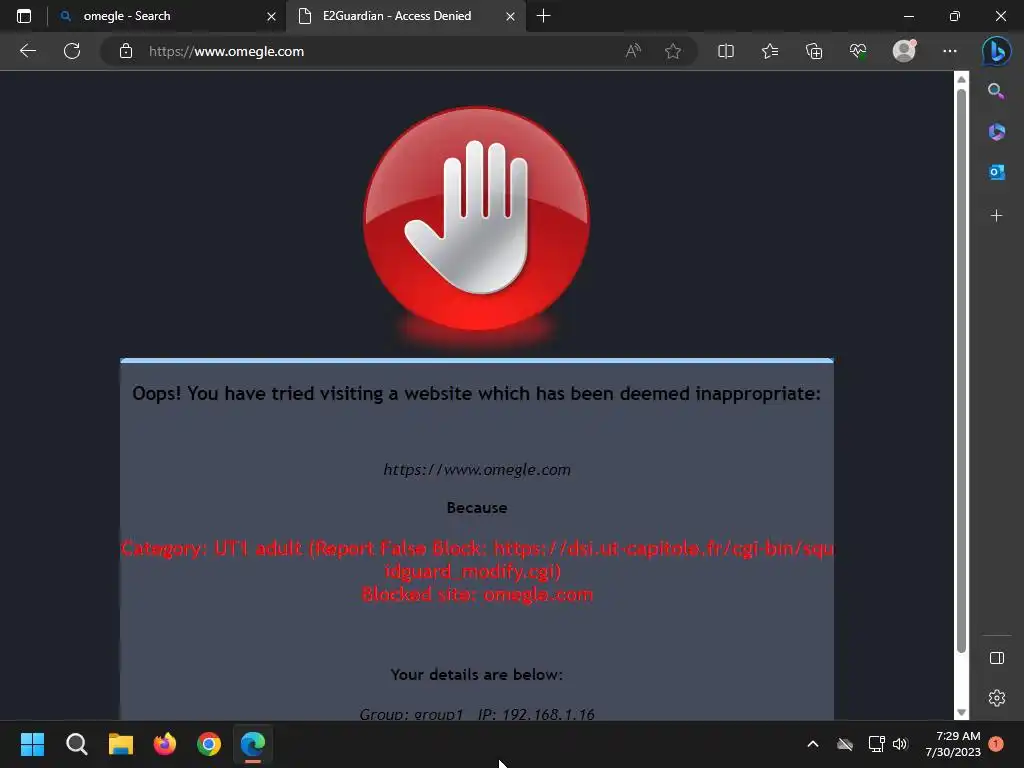Open sidebar Search tool
Screen dimensions: 1024x768
click(x=996, y=91)
